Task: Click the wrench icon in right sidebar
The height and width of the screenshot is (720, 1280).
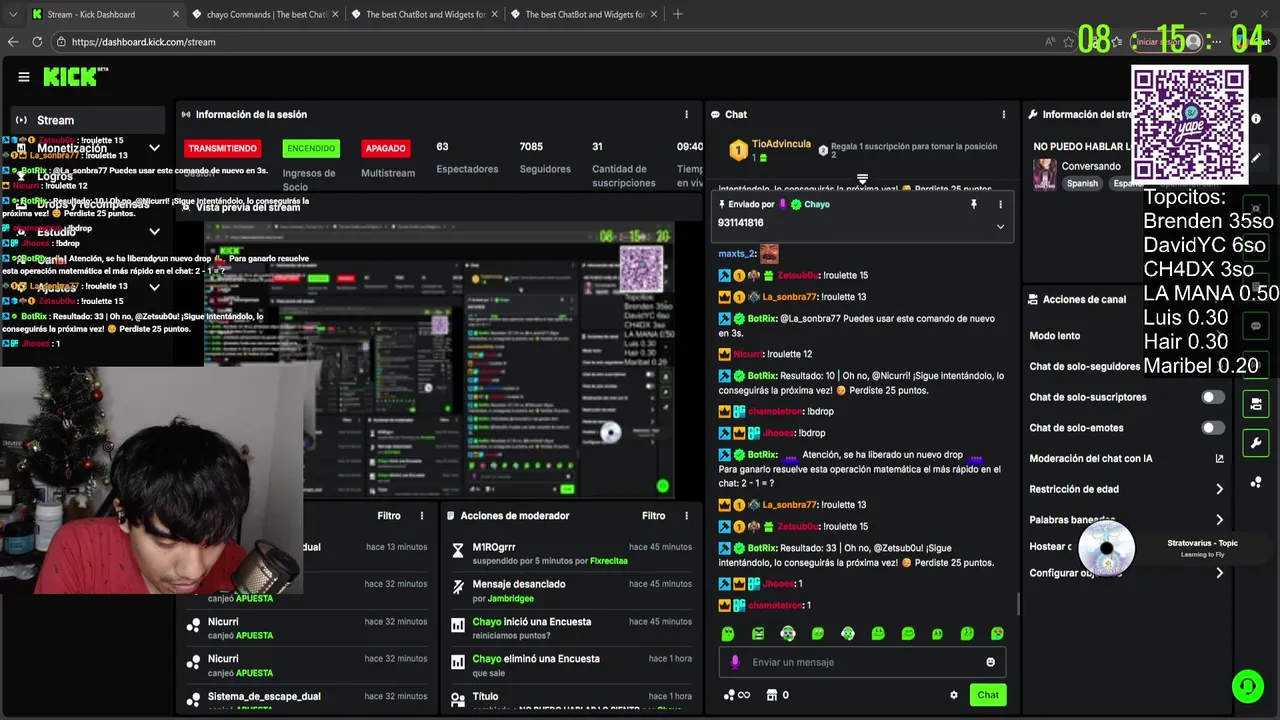Action: 1256,443
